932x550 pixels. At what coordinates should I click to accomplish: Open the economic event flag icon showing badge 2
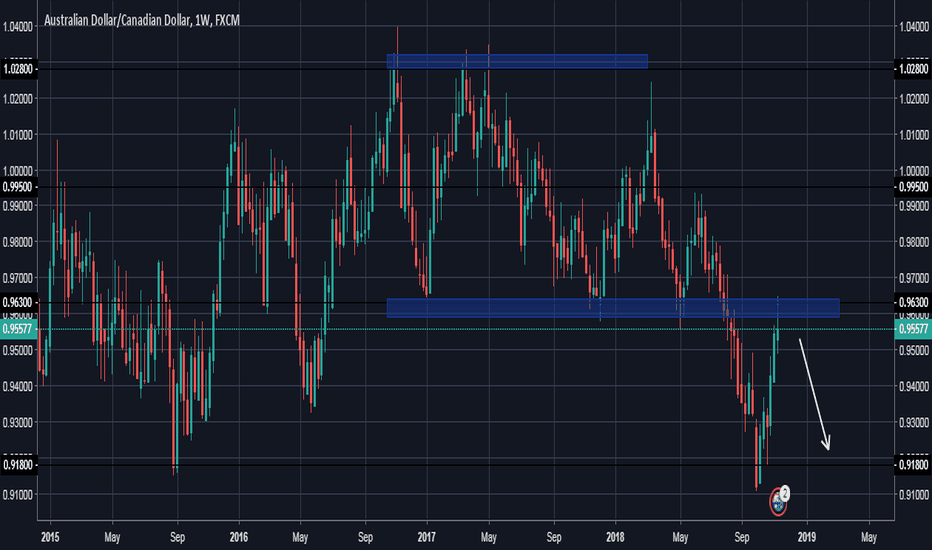point(779,502)
